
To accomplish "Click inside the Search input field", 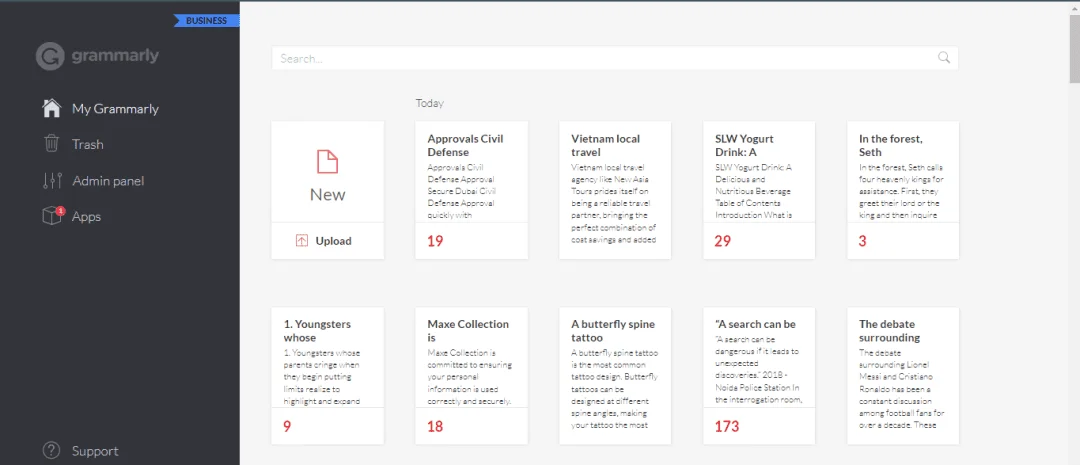I will pos(614,58).
